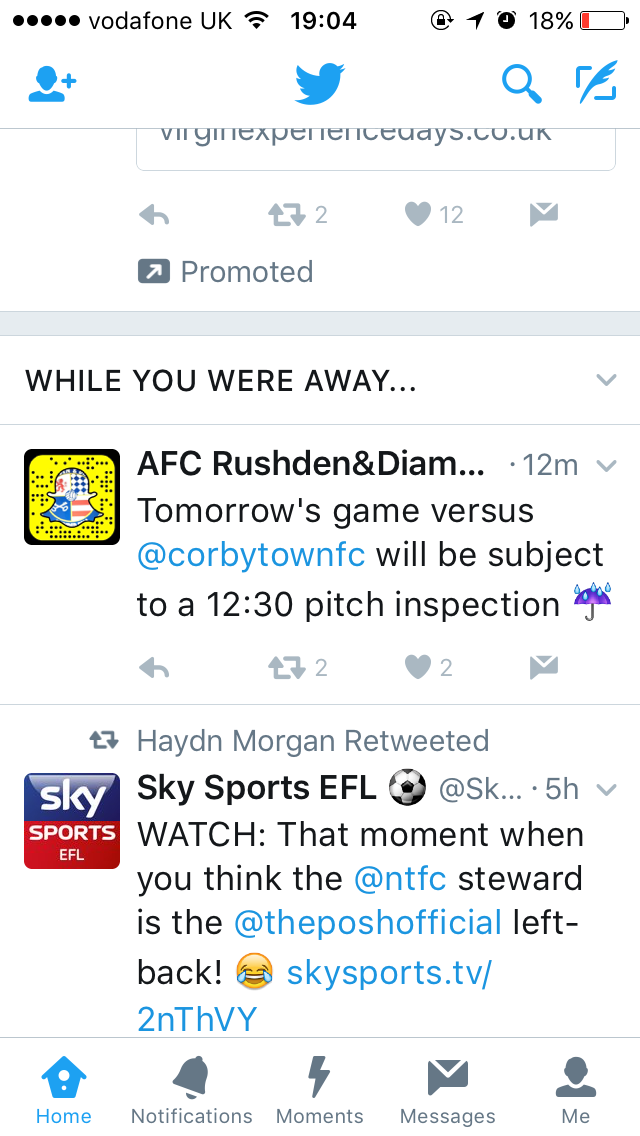Send the AFC Rushden tweet via direct message
The width and height of the screenshot is (640, 1136).
point(543,666)
